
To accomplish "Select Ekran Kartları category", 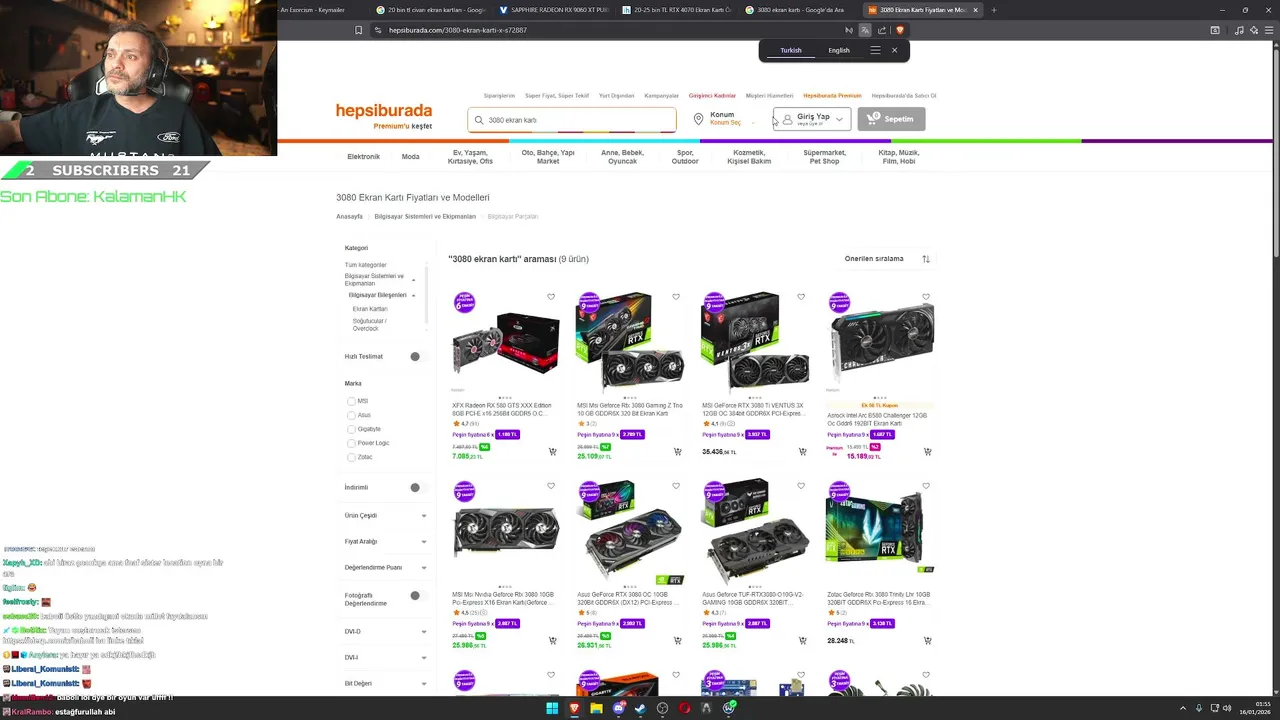I will point(370,309).
